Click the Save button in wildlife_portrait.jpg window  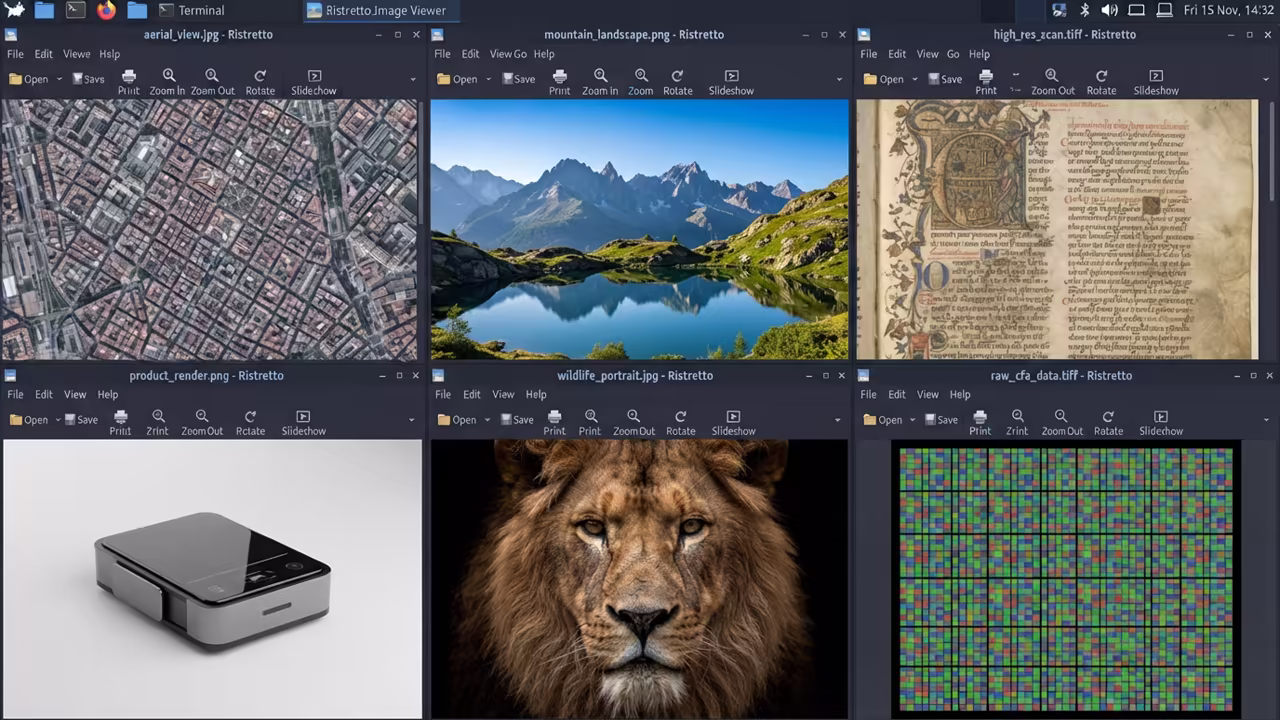click(x=517, y=420)
